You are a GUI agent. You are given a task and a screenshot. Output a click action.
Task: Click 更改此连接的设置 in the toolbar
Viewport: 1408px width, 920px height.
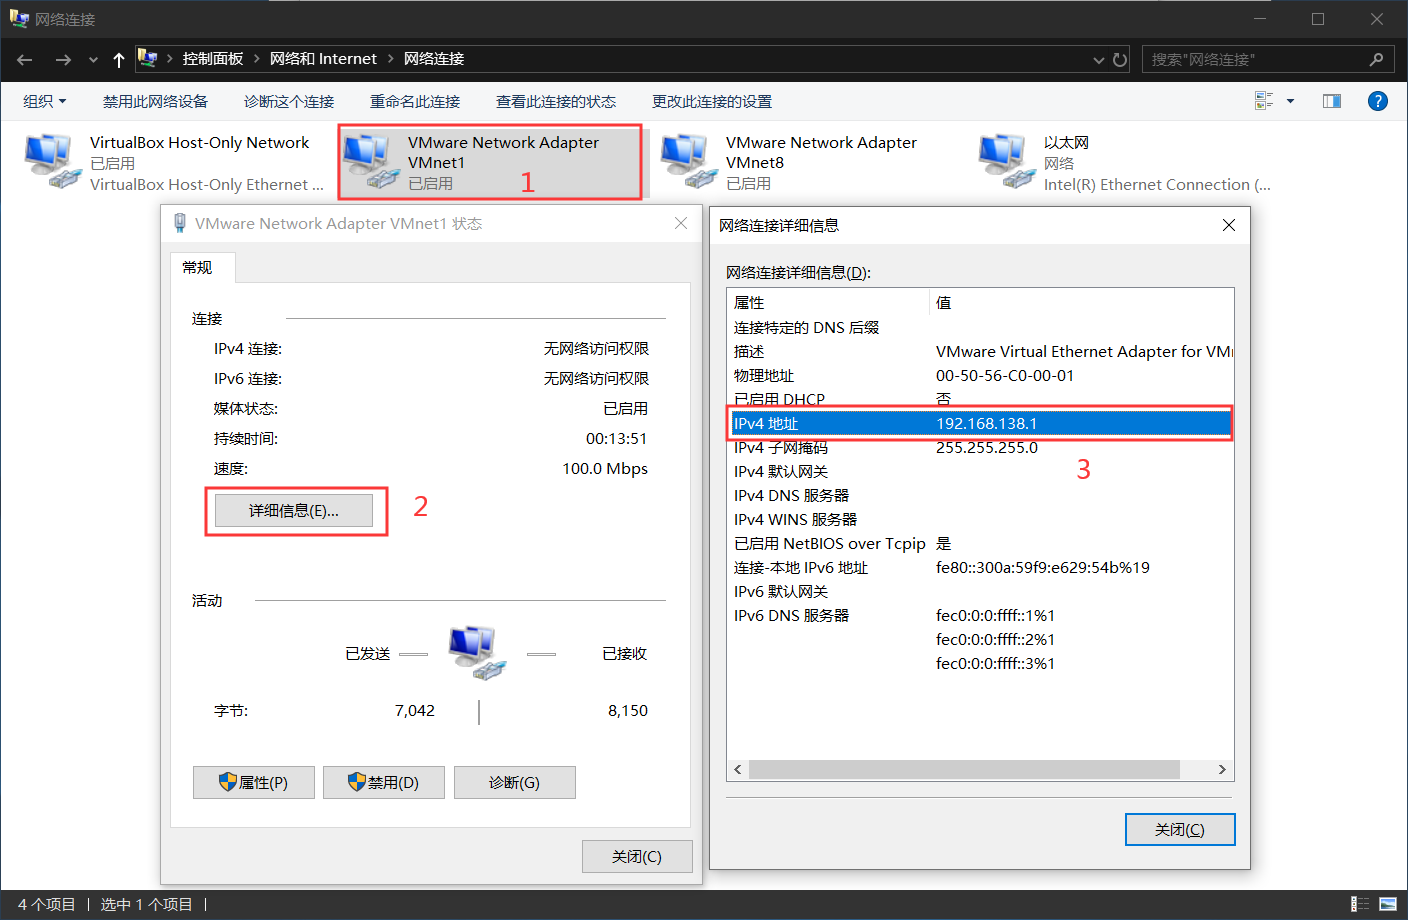pyautogui.click(x=712, y=101)
